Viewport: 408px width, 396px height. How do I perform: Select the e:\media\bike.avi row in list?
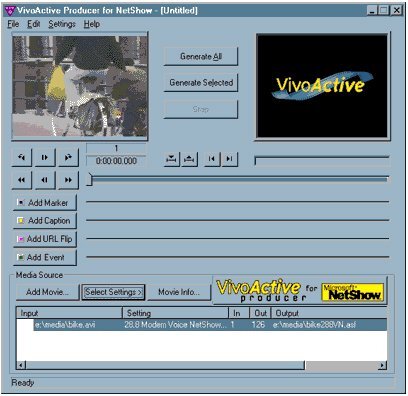pyautogui.click(x=202, y=325)
